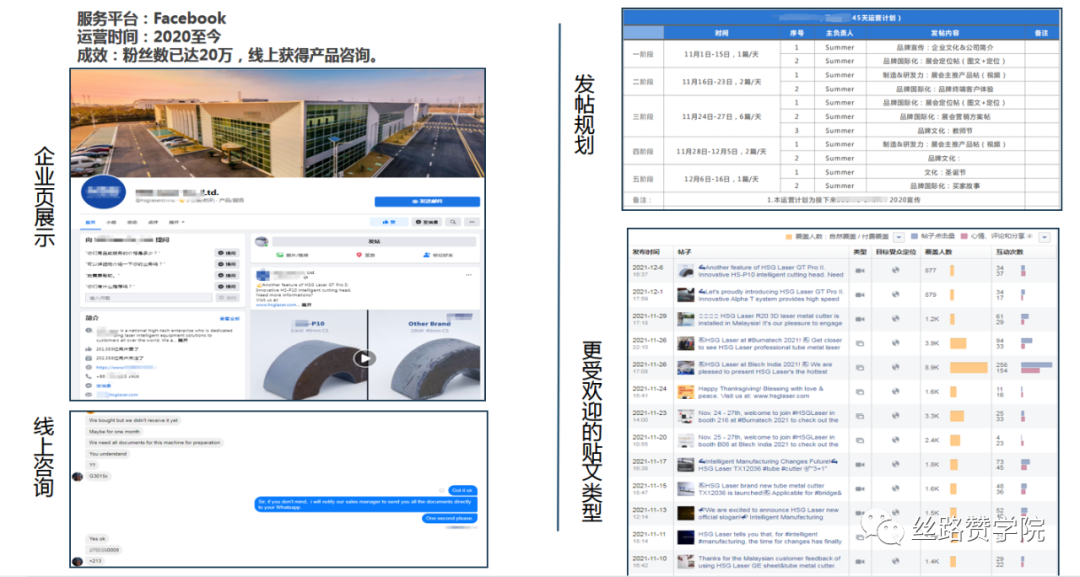The height and width of the screenshot is (577, 1080).
Task: Open the post options three-dot menu
Action: (x=469, y=275)
